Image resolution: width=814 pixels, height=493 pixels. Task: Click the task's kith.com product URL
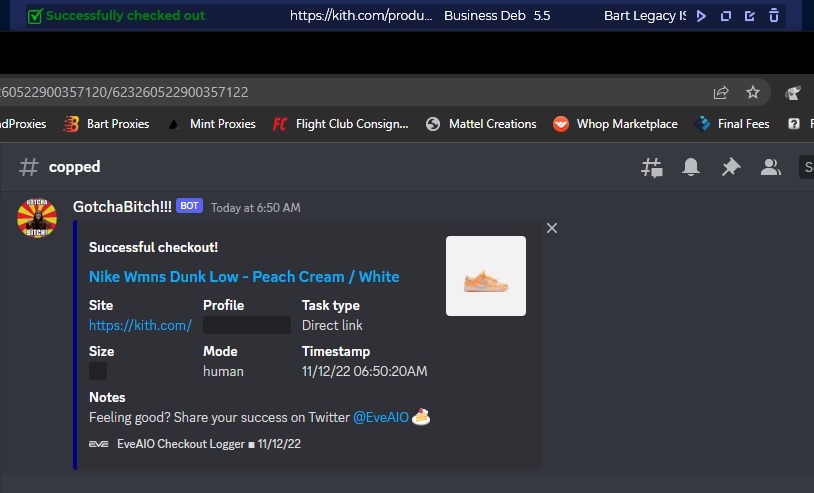361,16
